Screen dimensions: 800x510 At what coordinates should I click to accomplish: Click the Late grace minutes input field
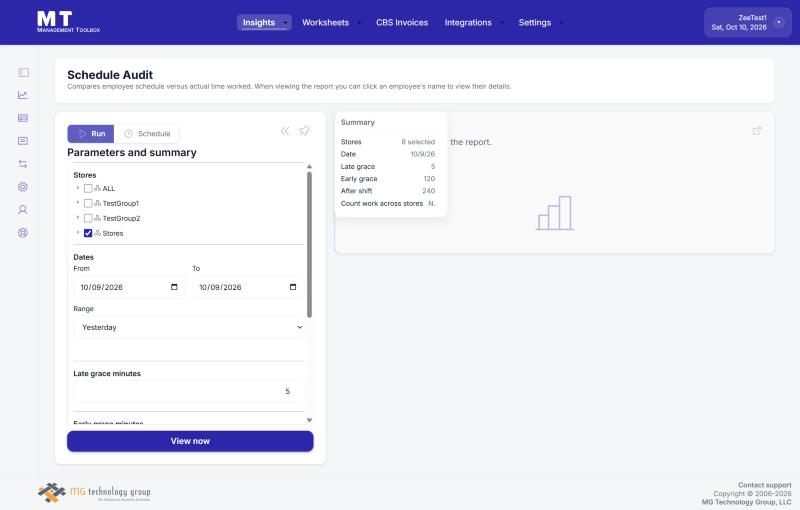pos(189,391)
